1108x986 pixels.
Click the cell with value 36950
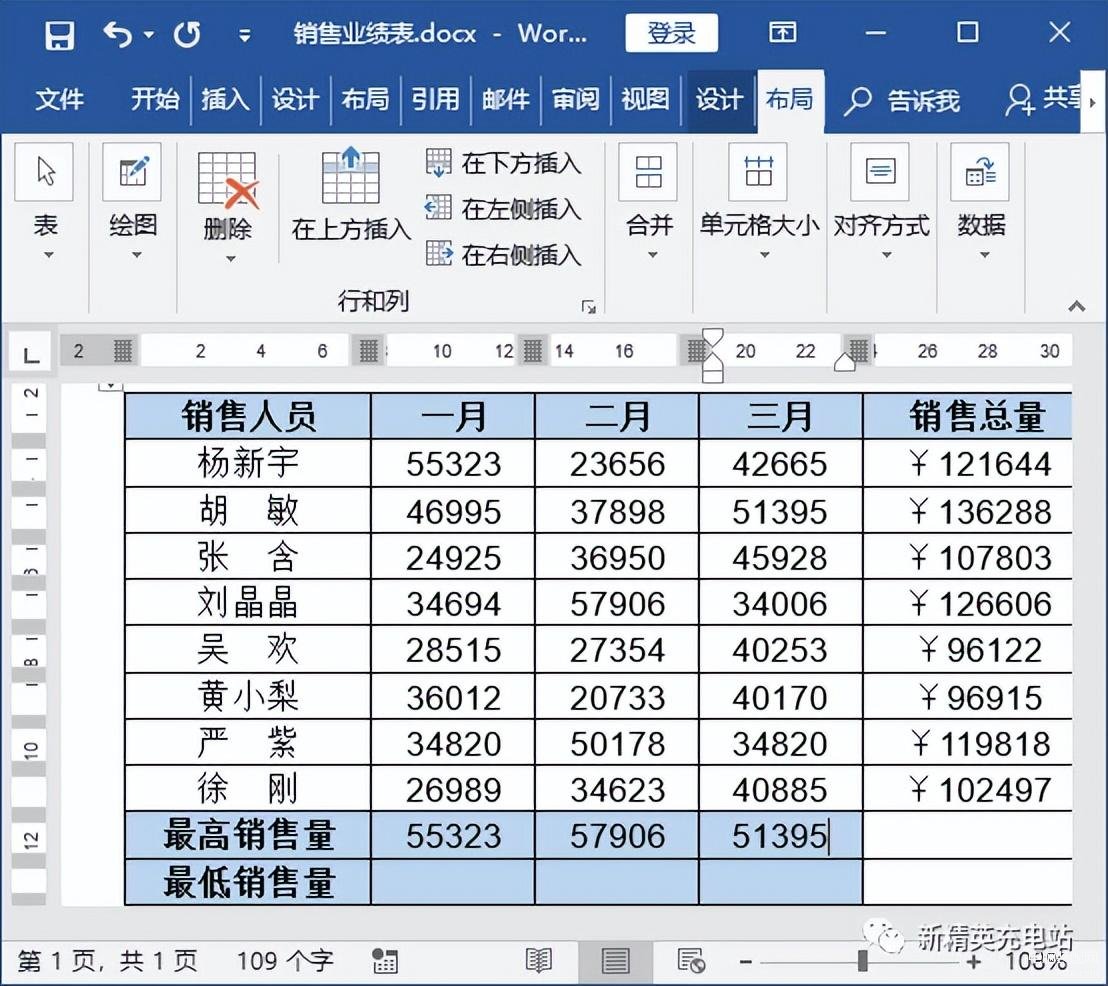617,557
